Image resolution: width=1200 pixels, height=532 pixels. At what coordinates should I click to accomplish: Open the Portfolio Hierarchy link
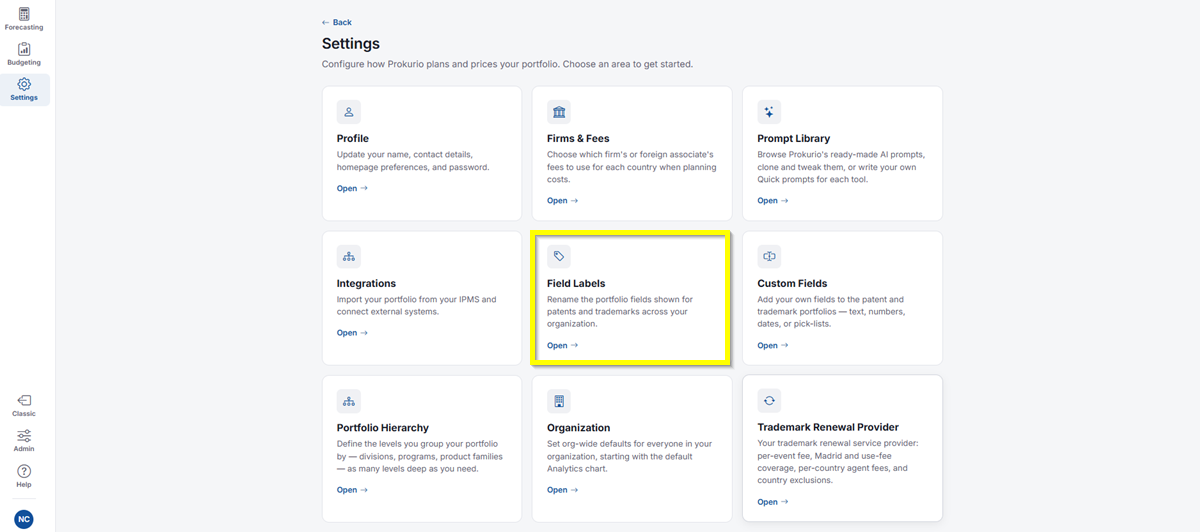352,490
